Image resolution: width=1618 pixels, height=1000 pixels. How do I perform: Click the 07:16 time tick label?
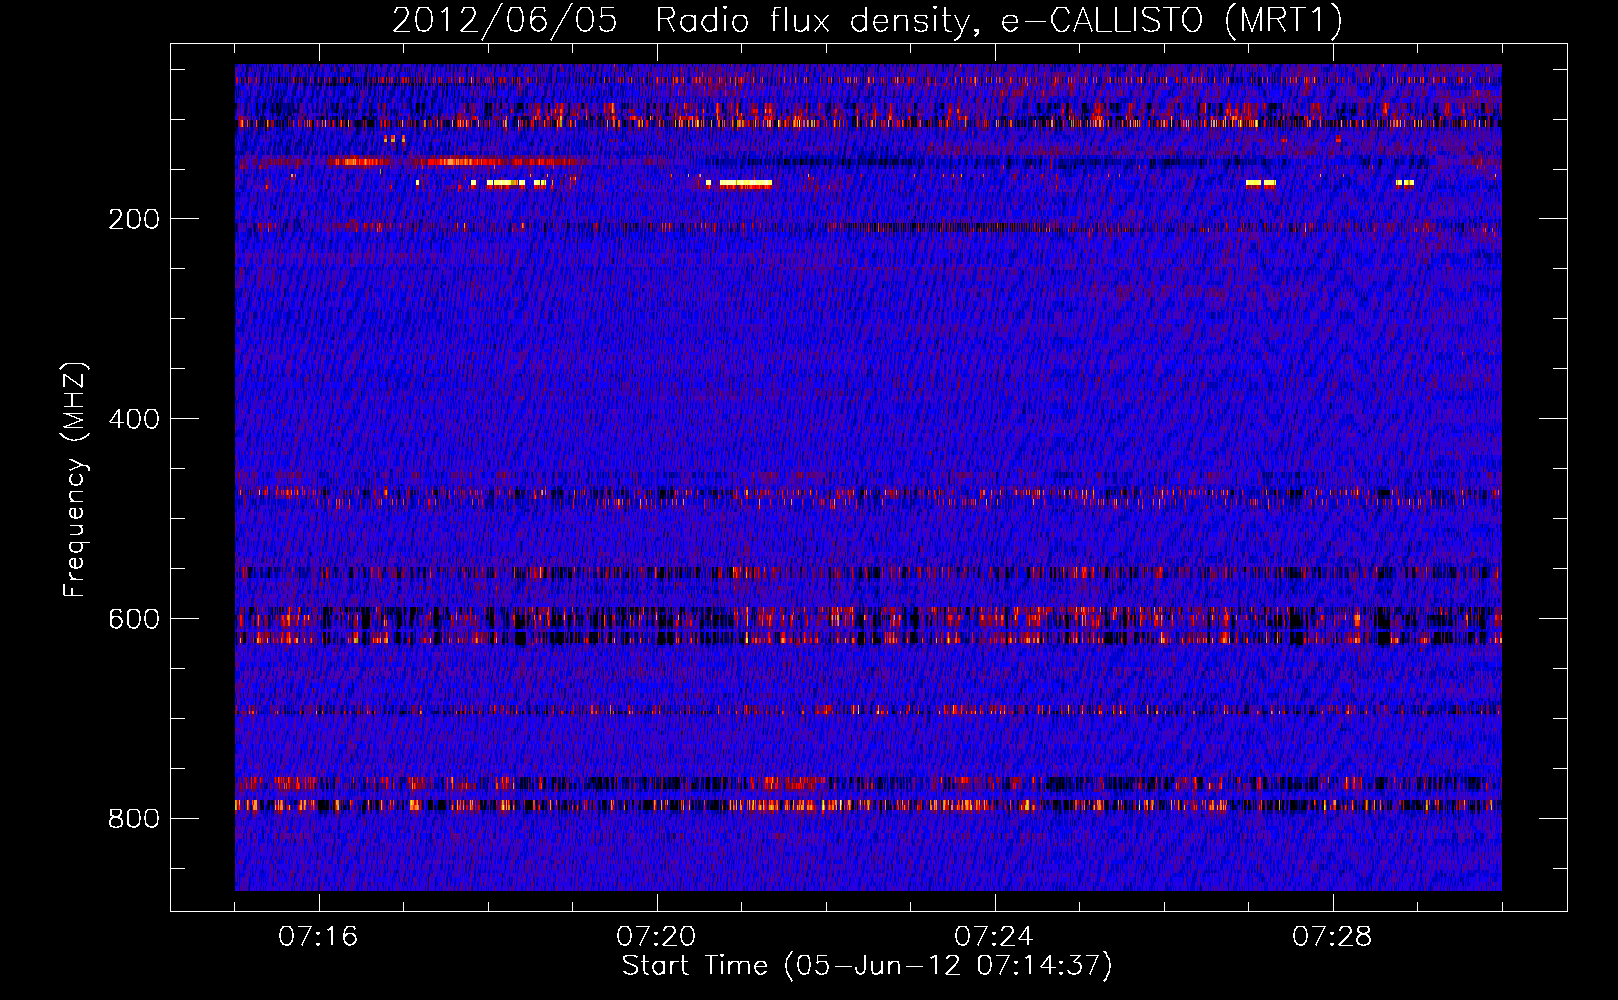[318, 937]
